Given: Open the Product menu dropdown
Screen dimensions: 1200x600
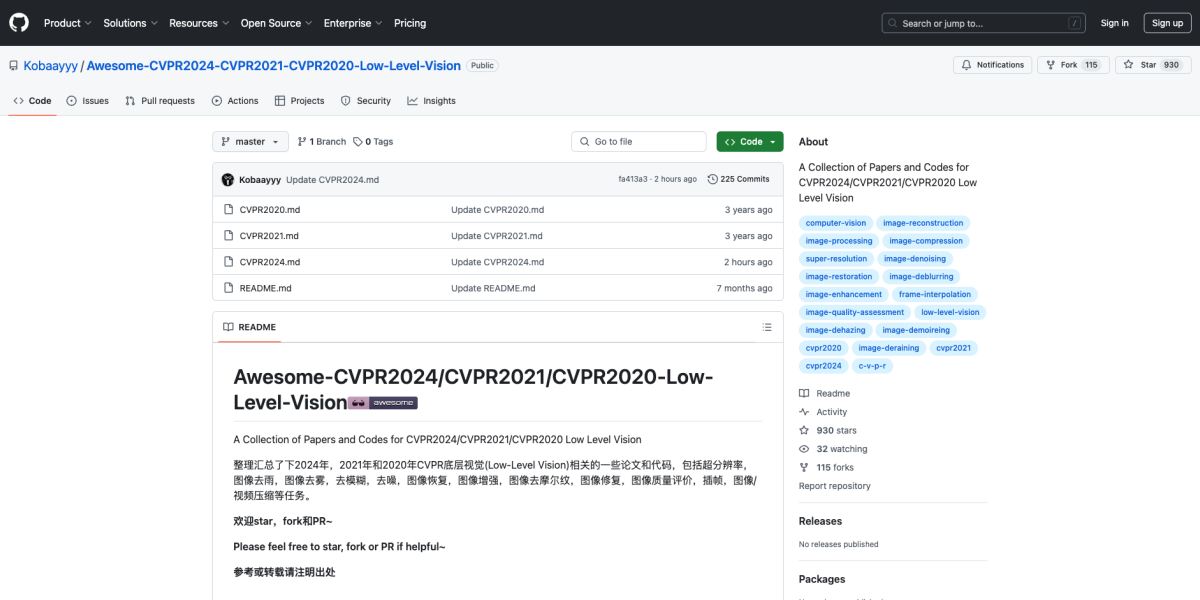Looking at the screenshot, I should pyautogui.click(x=67, y=22).
